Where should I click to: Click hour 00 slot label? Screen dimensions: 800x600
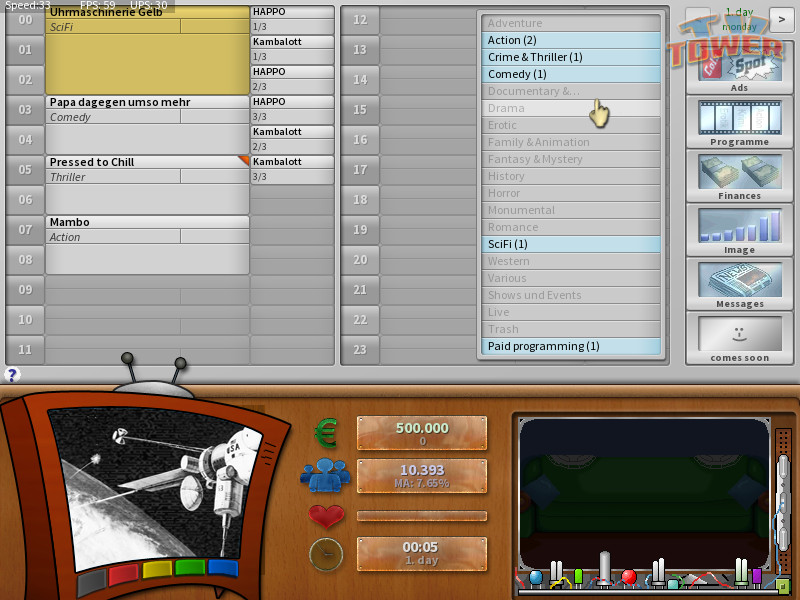click(25, 20)
